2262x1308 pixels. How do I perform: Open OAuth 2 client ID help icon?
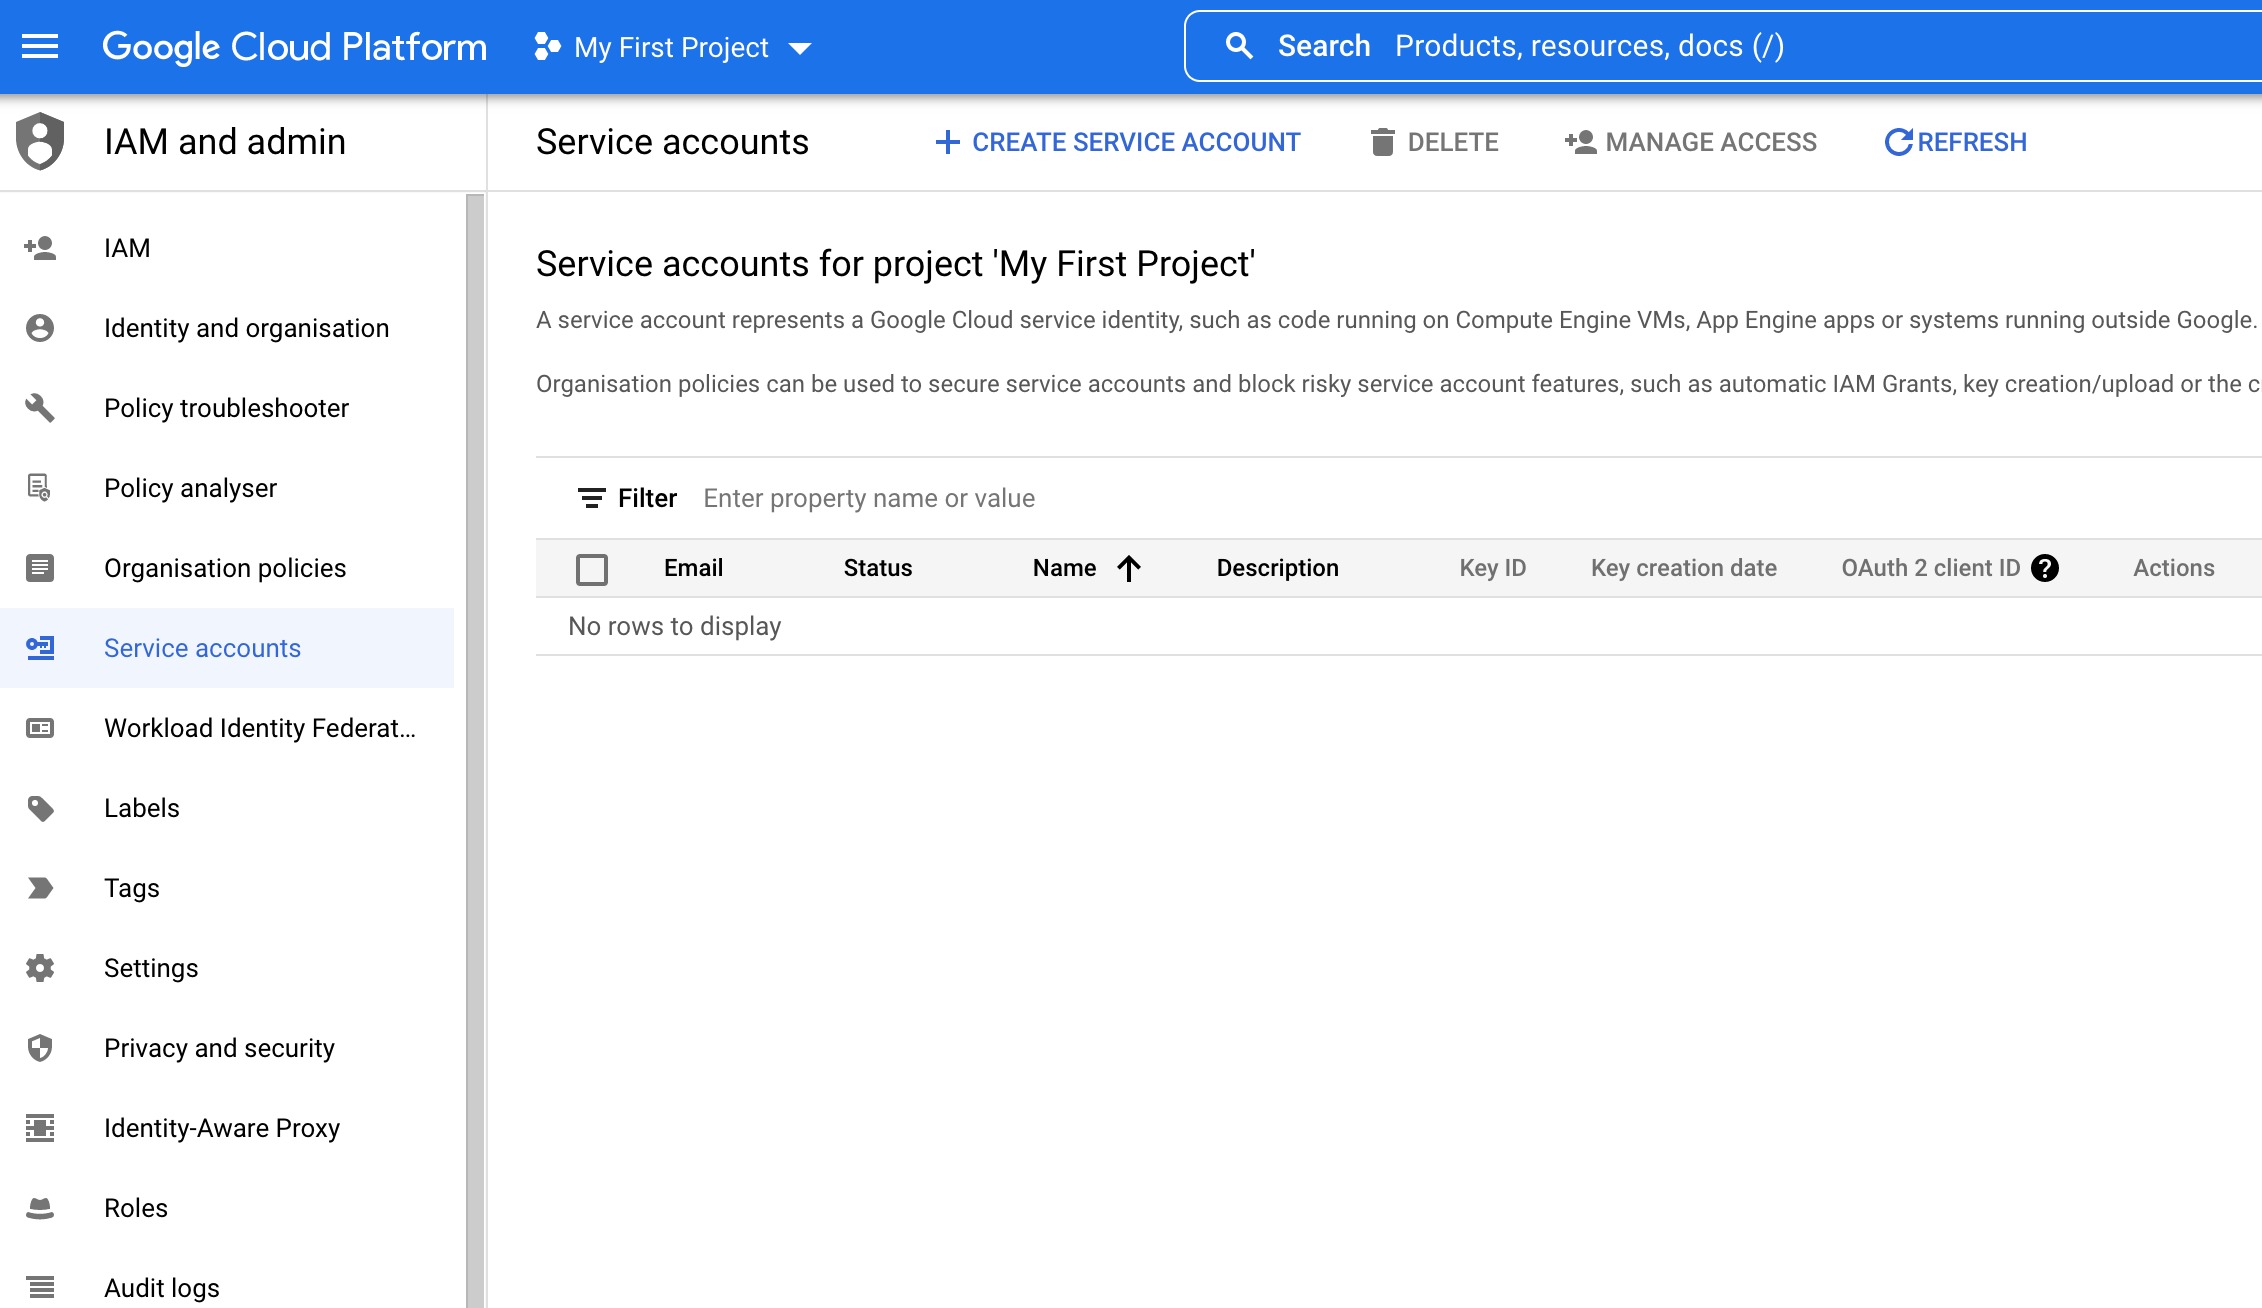2045,568
